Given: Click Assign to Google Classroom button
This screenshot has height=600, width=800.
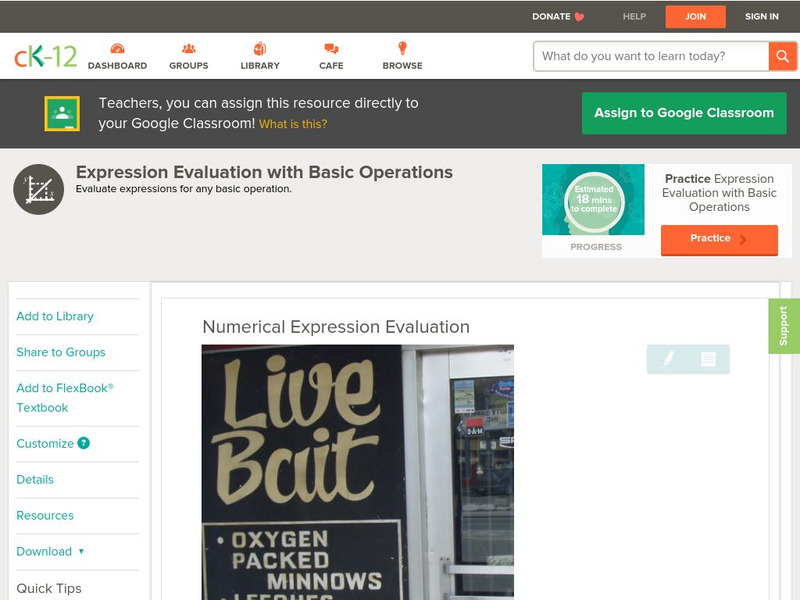Looking at the screenshot, I should click(x=684, y=113).
